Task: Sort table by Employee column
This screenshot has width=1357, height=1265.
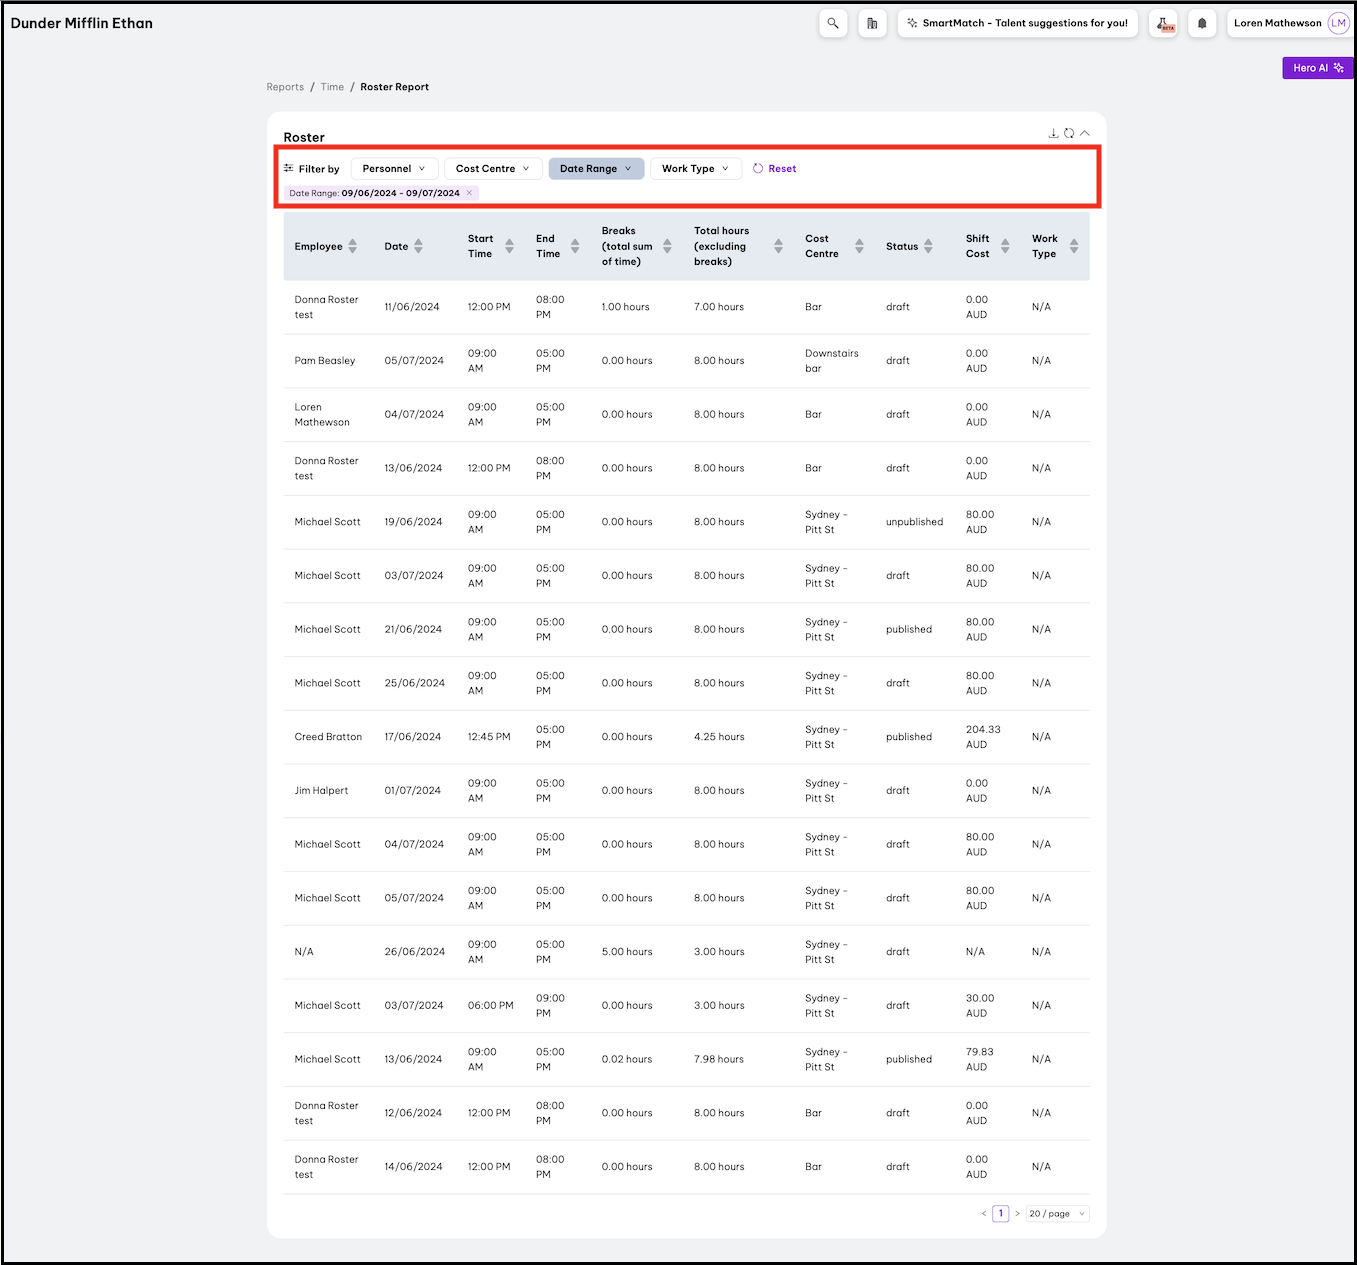Action: (352, 246)
